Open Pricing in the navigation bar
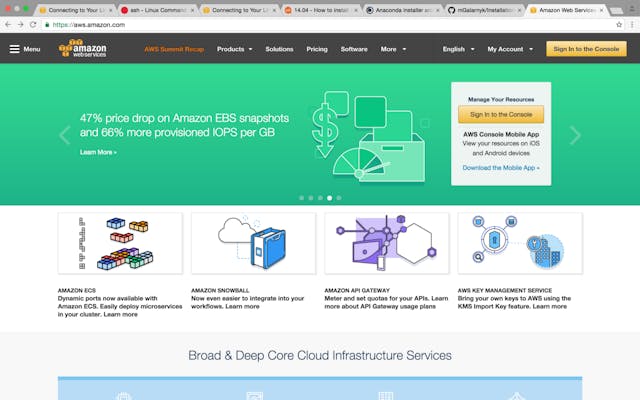 coord(317,49)
